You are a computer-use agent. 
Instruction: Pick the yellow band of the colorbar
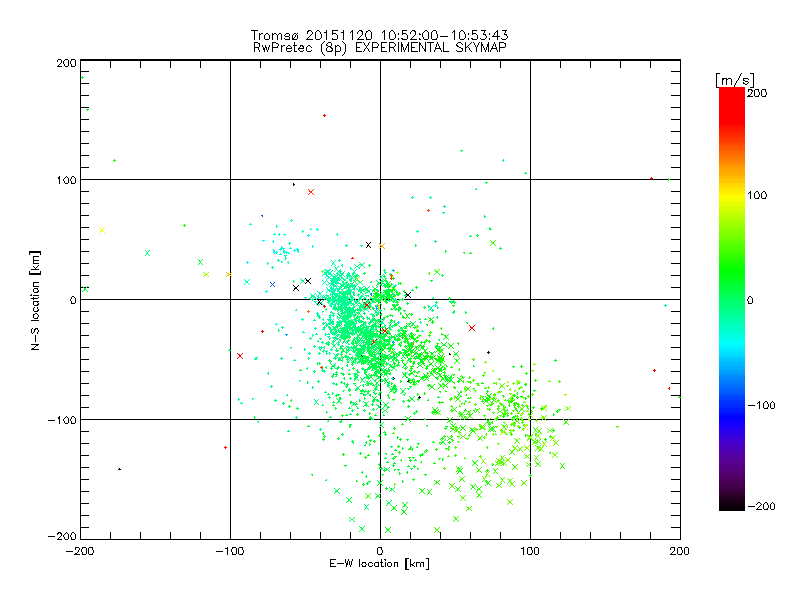[x=732, y=195]
